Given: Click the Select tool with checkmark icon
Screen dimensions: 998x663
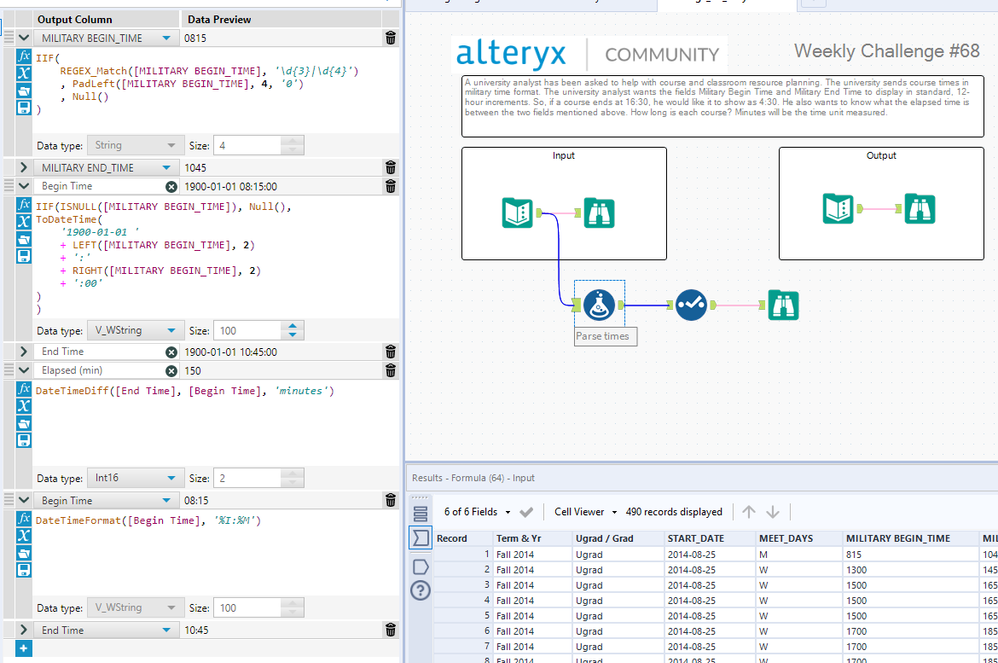Looking at the screenshot, I should (691, 305).
